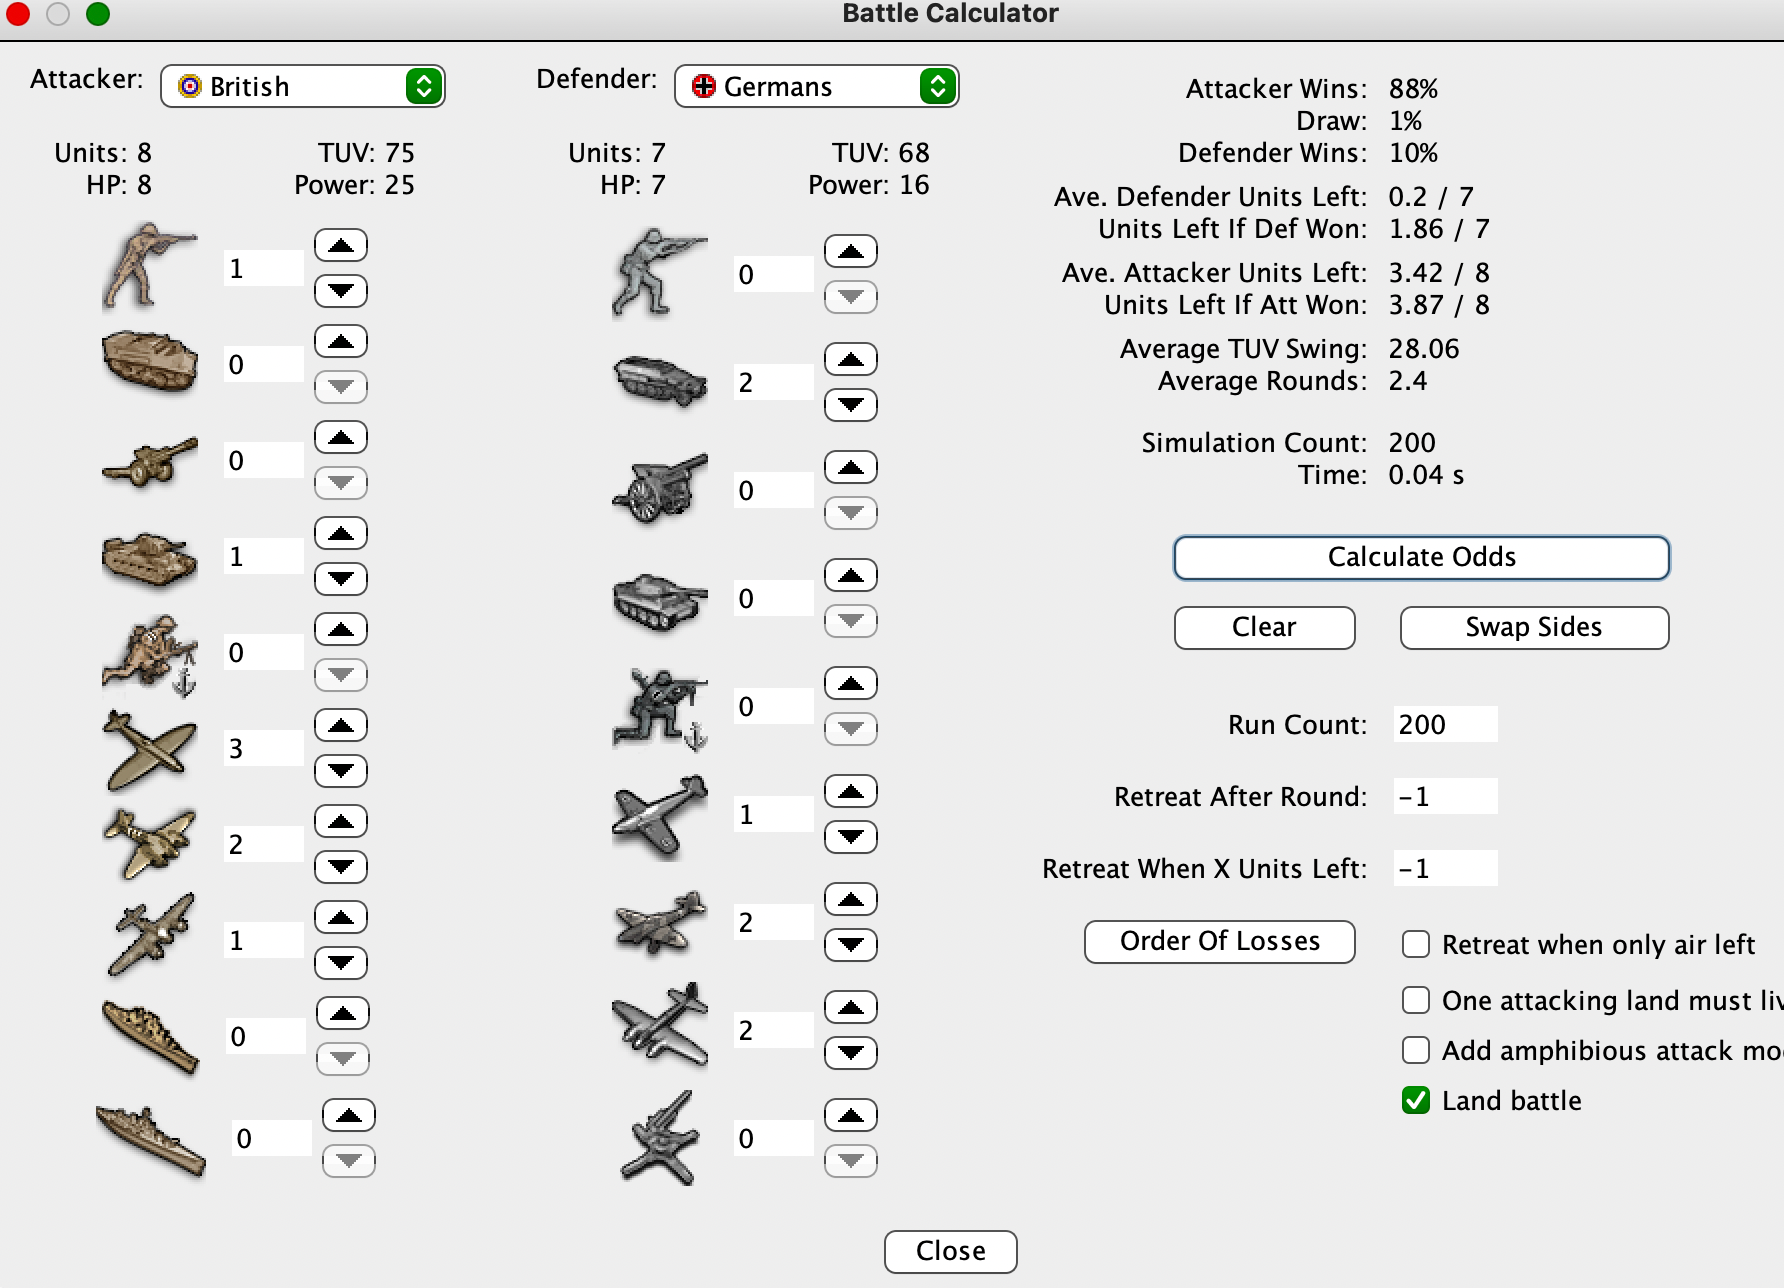Click the green window zoom button

tap(98, 14)
